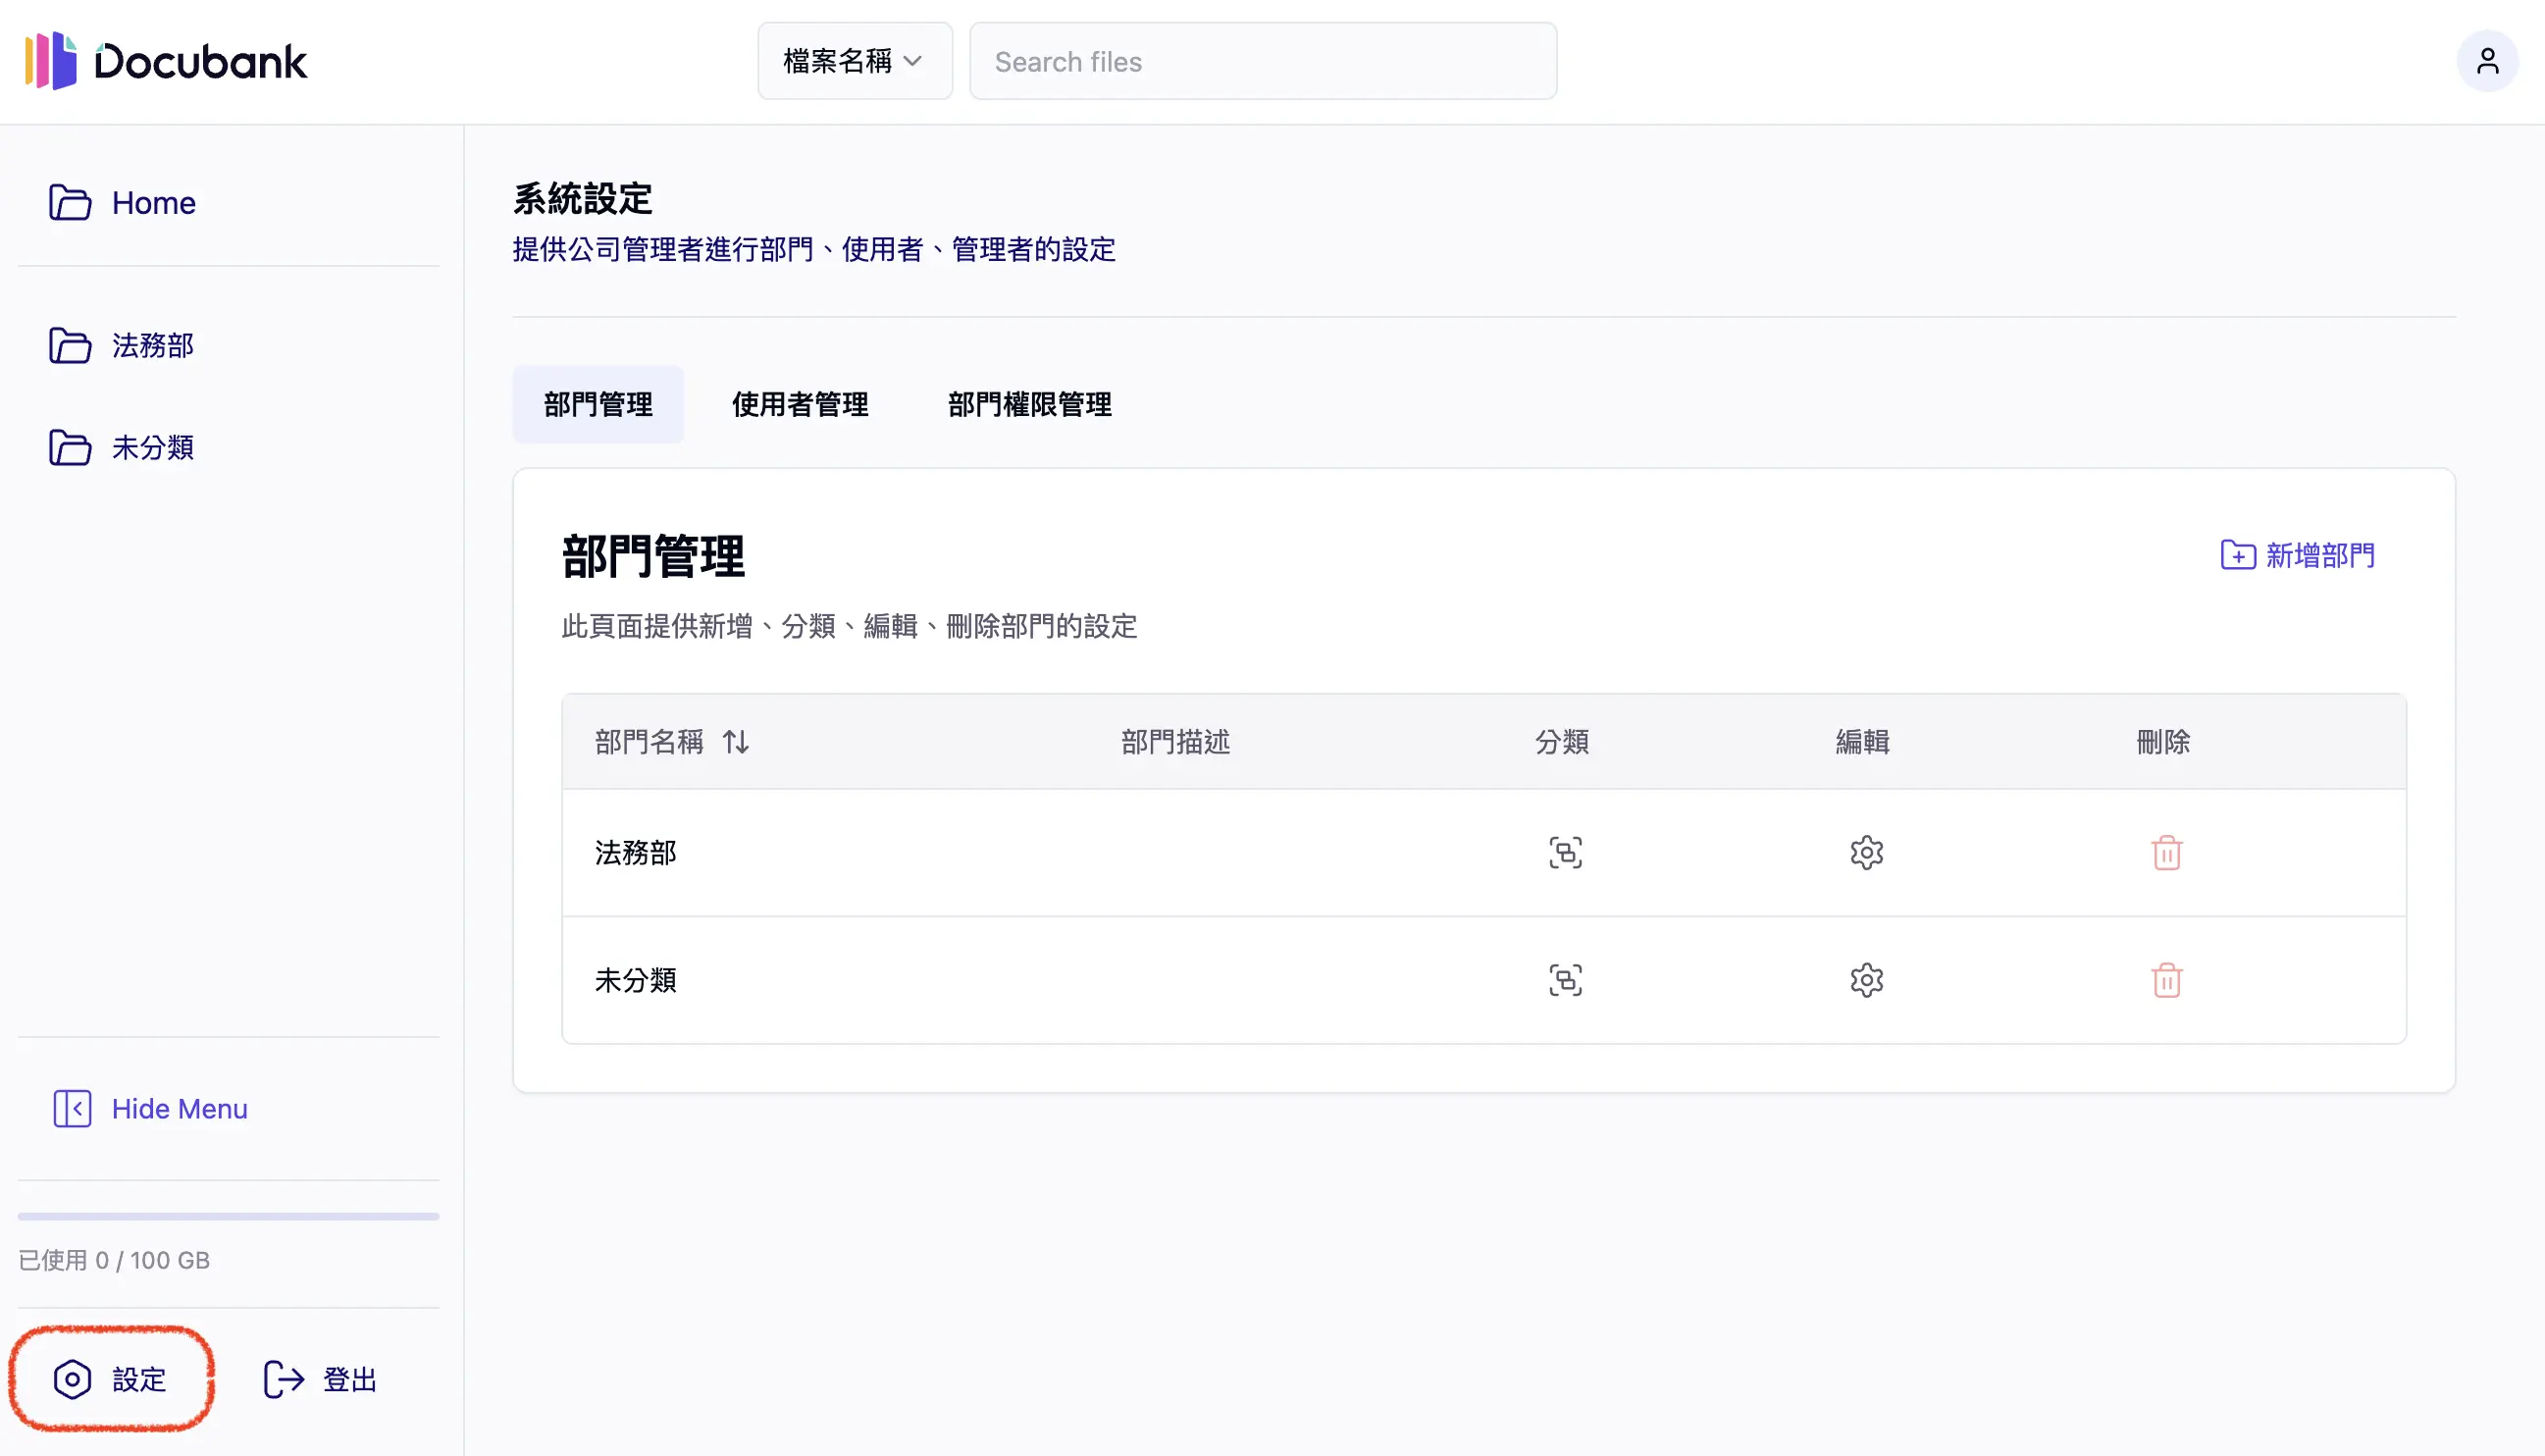2545x1456 pixels.
Task: Toggle sort order on 部門名稱 column
Action: (735, 742)
